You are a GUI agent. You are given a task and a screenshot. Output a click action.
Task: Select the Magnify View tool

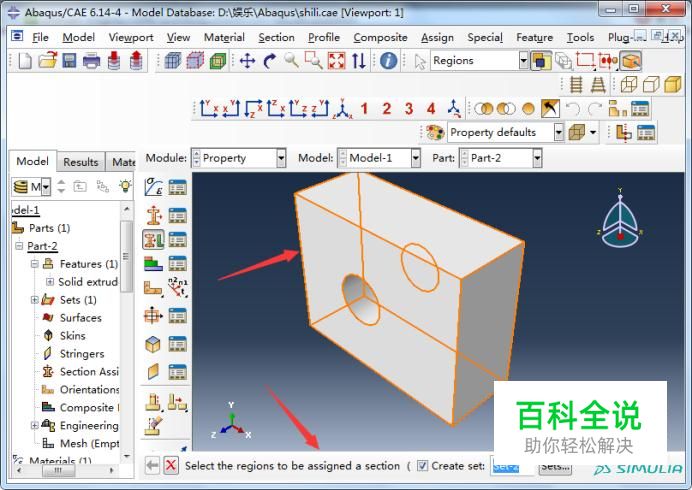click(291, 60)
